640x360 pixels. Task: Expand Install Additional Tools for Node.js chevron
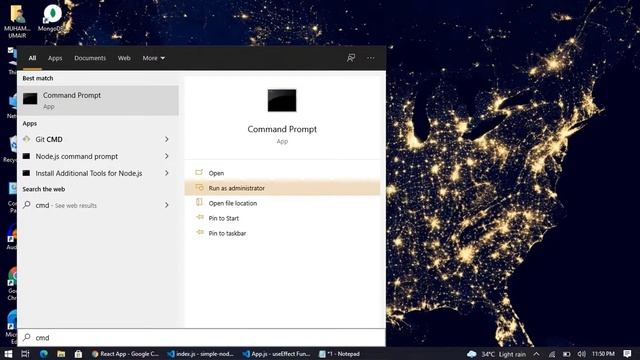pos(167,173)
